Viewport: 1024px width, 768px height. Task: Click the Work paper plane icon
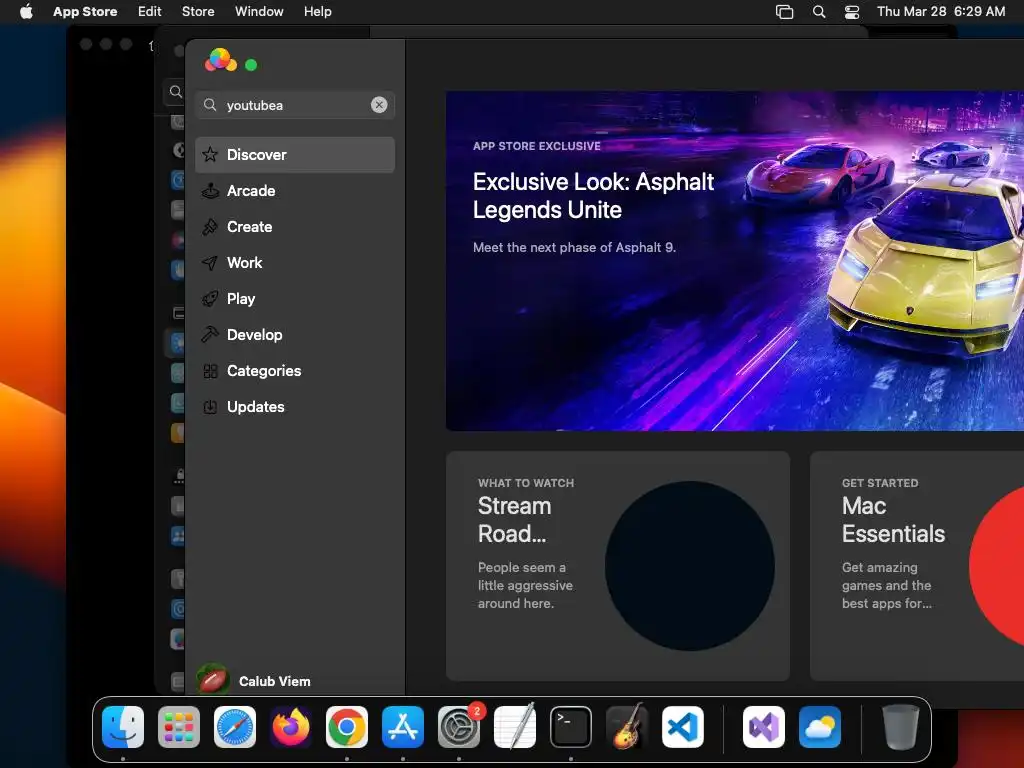(210, 263)
